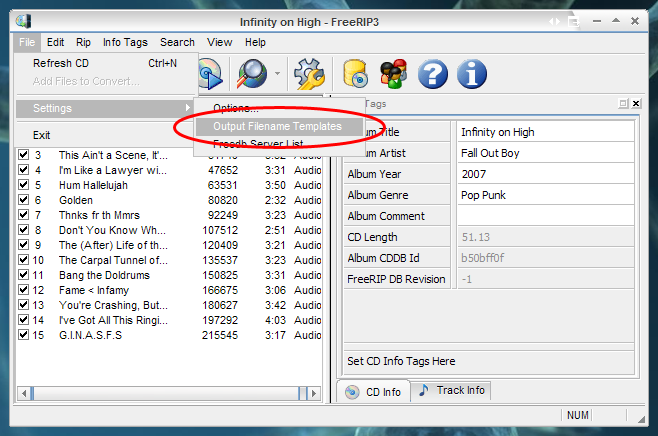This screenshot has height=436, width=658.
Task: Open the File menu
Action: coord(27,42)
